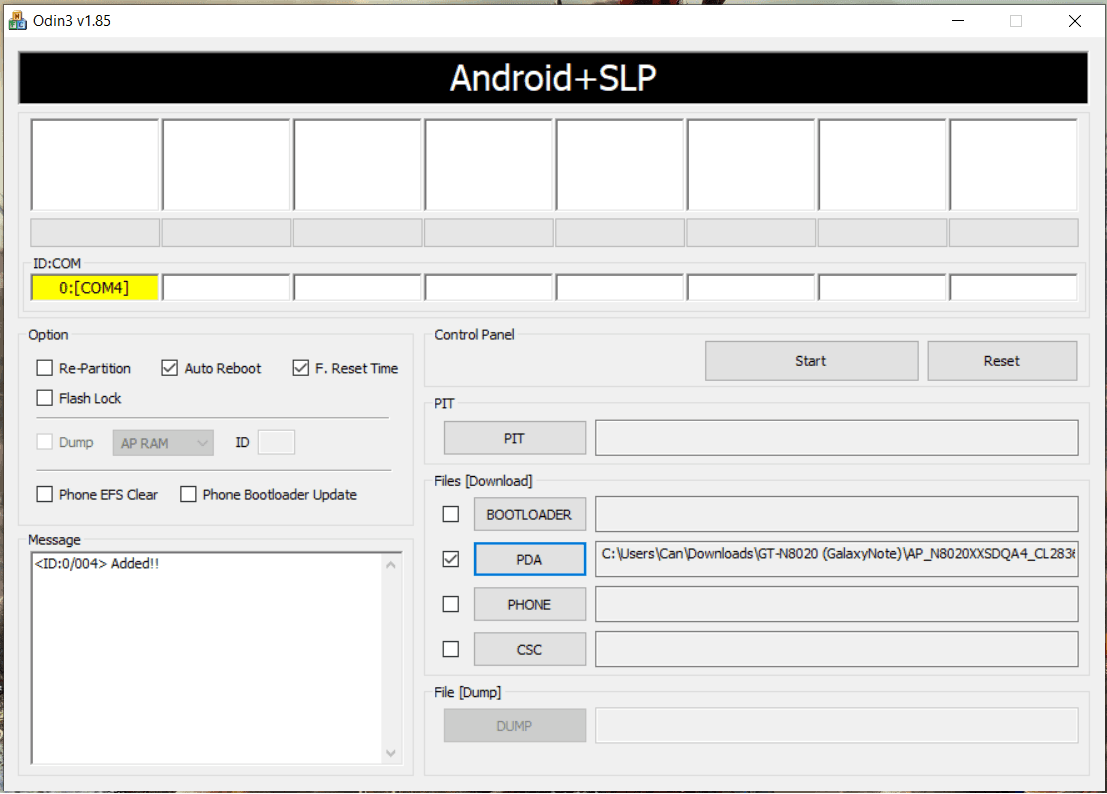Click the BOOTLOADER file path field
The image size is (1107, 794).
coord(837,515)
